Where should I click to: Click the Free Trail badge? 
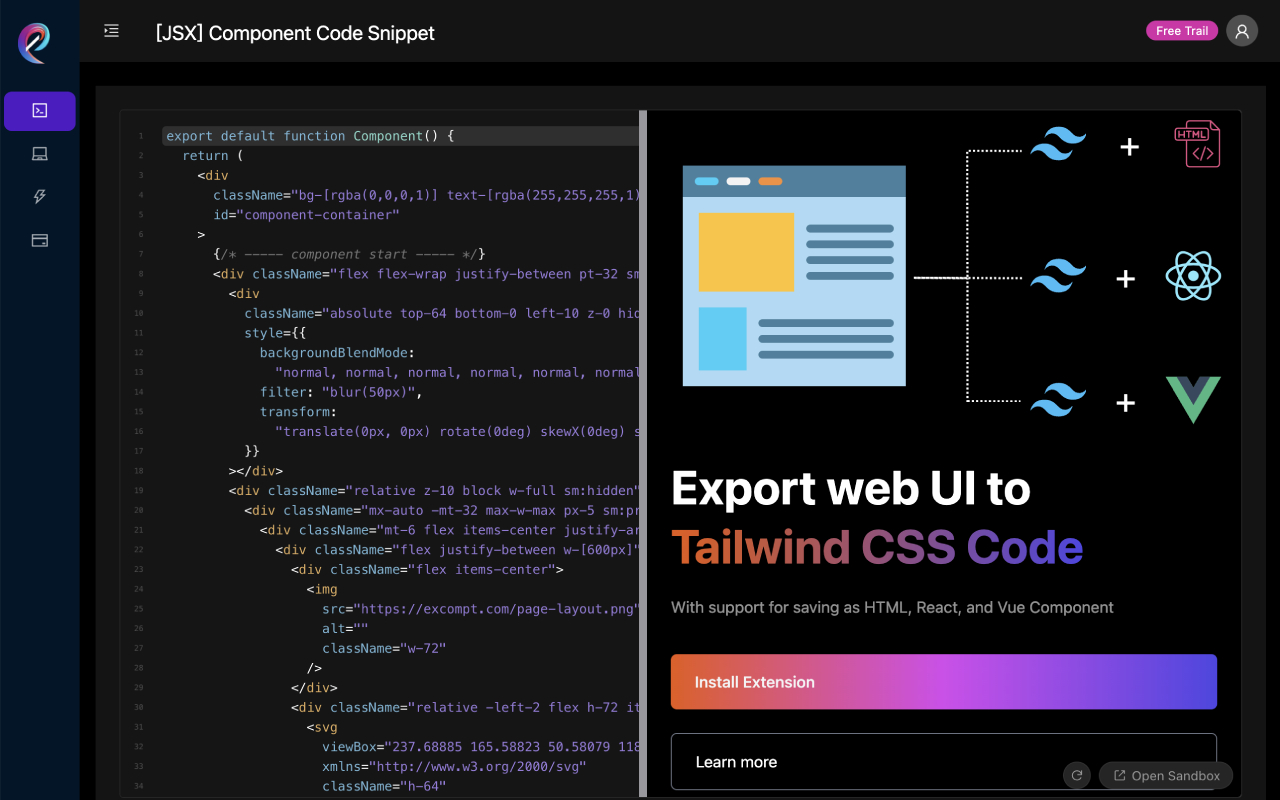click(x=1182, y=30)
